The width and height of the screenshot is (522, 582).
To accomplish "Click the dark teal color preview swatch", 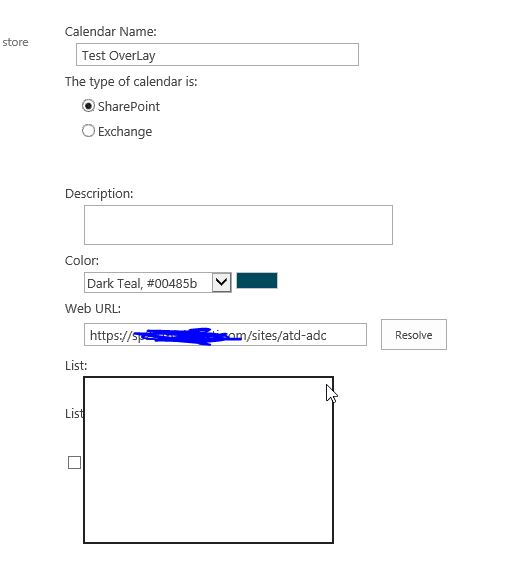I will click(x=257, y=281).
